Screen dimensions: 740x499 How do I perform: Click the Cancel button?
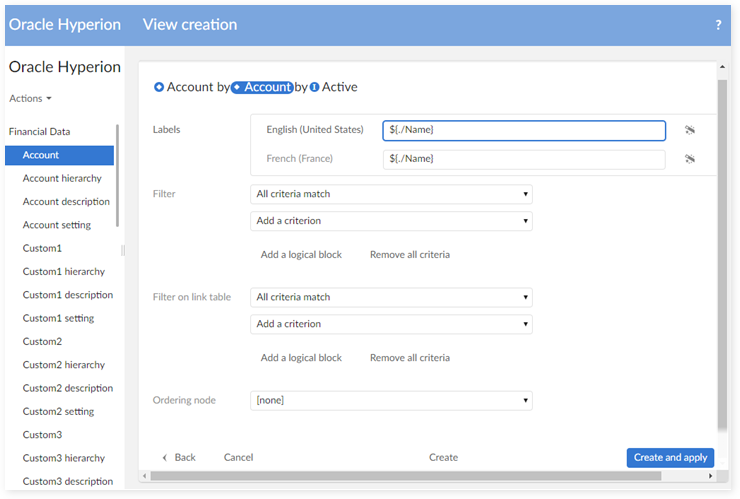(238, 458)
